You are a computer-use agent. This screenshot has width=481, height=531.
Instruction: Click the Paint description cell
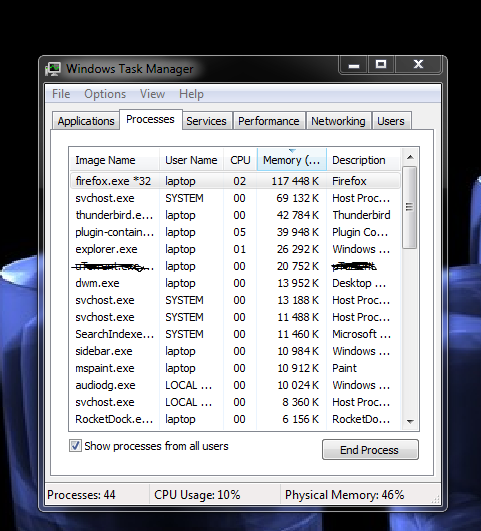(x=344, y=368)
